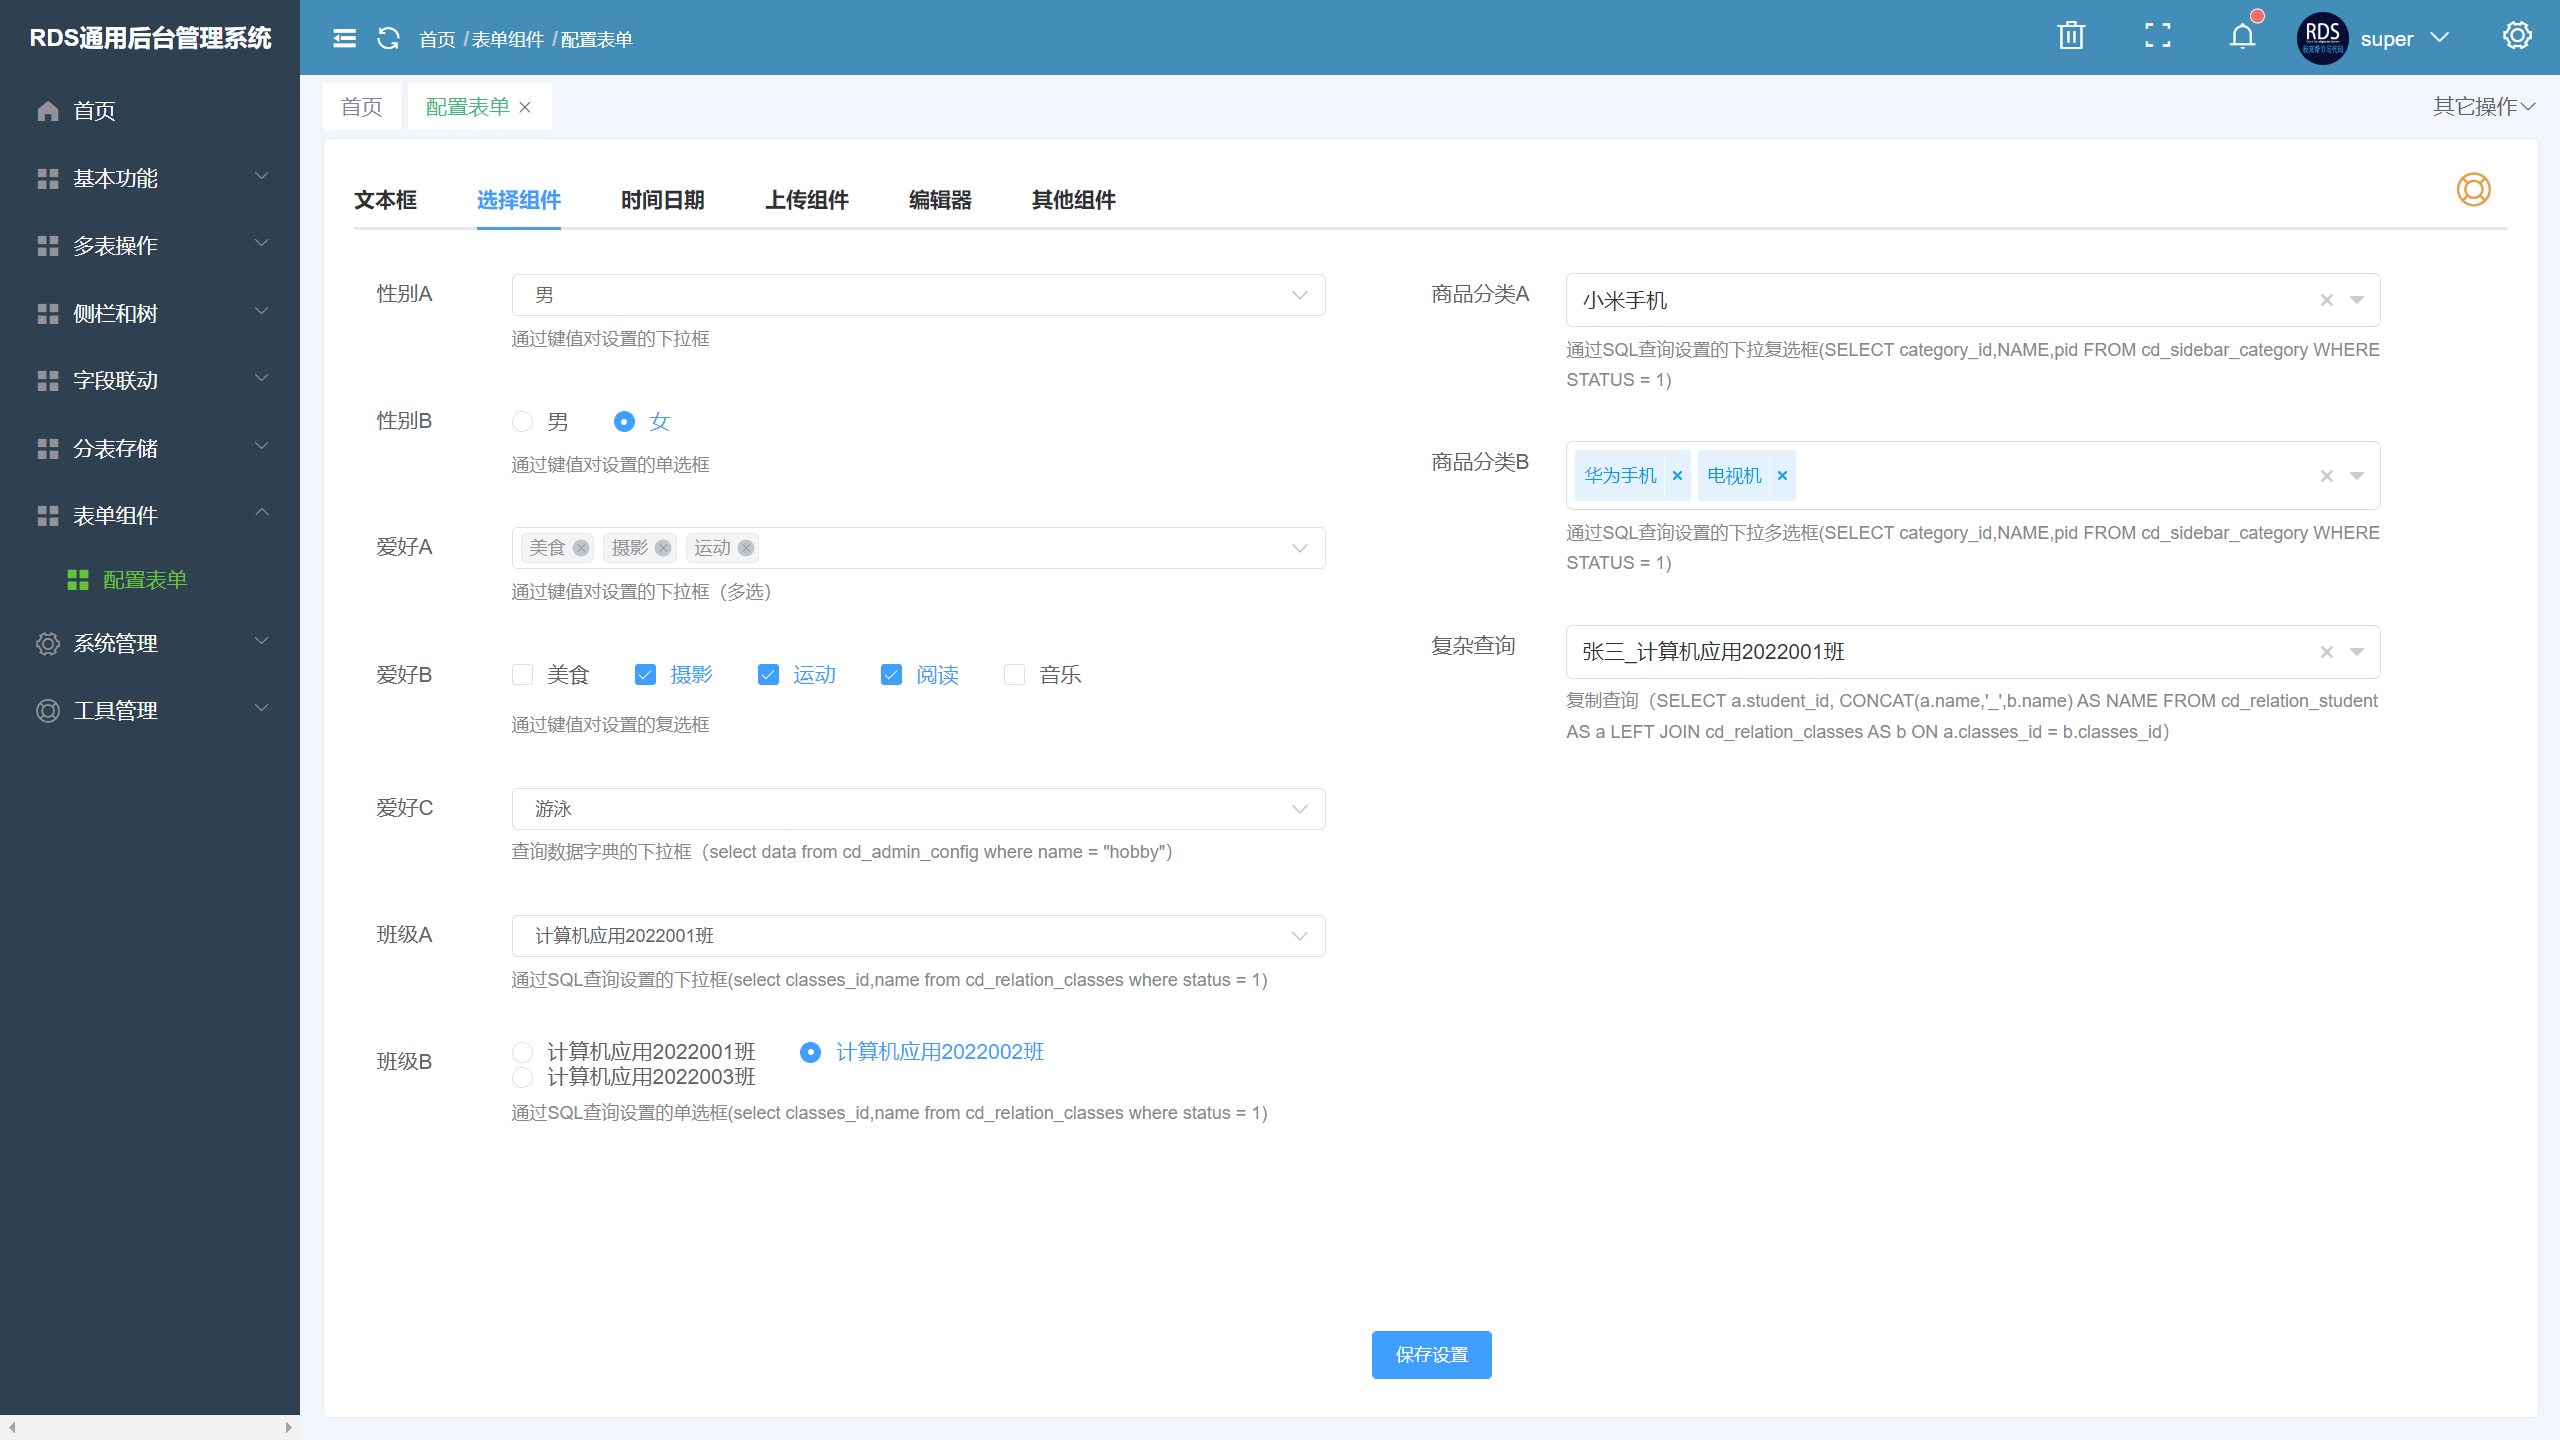Open the 班级A dropdown
Image resolution: width=2560 pixels, height=1440 pixels.
click(918, 936)
